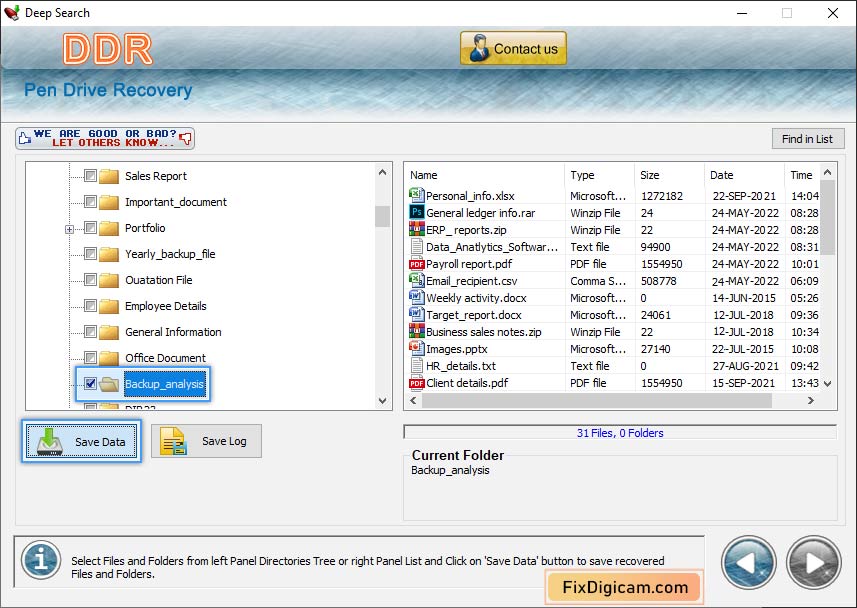This screenshot has width=857, height=608.
Task: Click the Photoshop icon beside General ledger info.rar
Action: tap(417, 213)
